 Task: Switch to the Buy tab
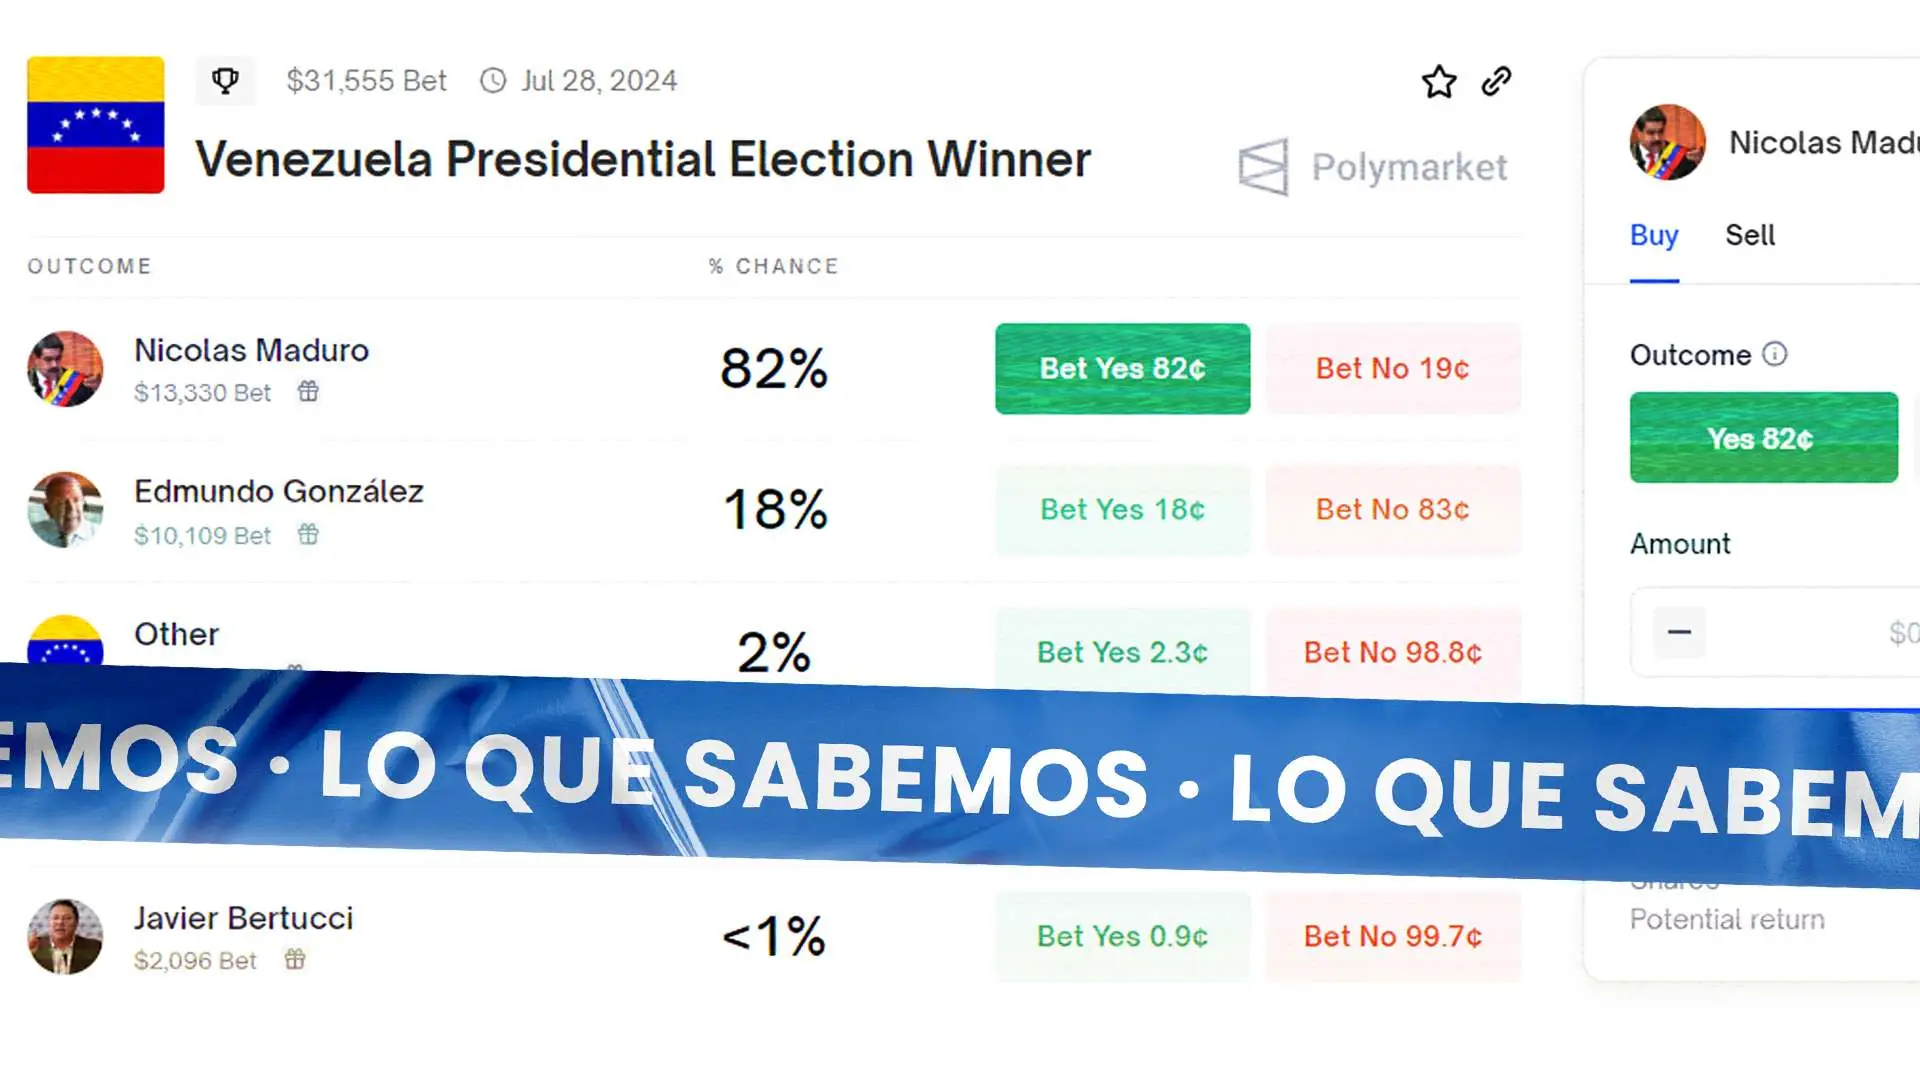click(x=1654, y=236)
